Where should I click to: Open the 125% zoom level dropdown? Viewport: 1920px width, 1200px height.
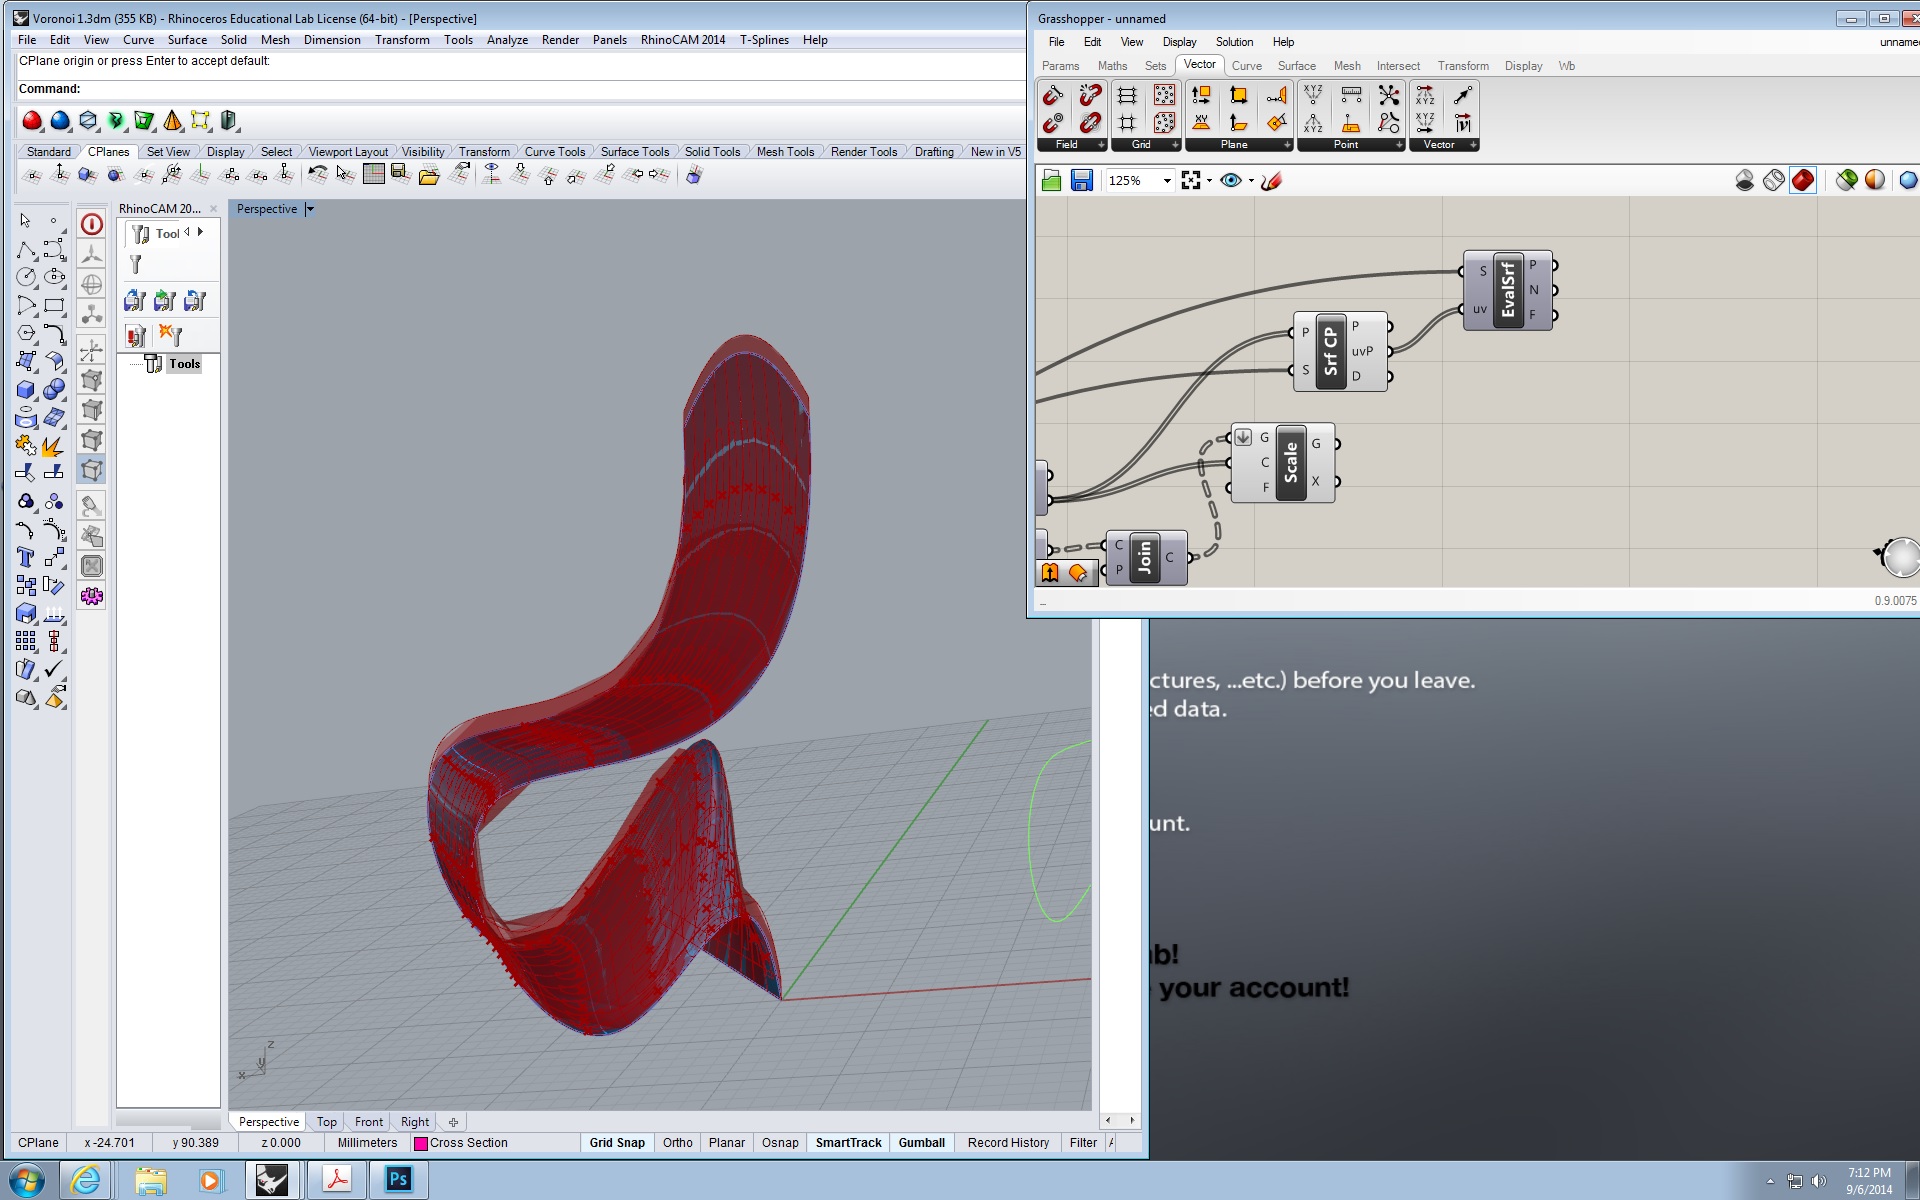(x=1166, y=181)
